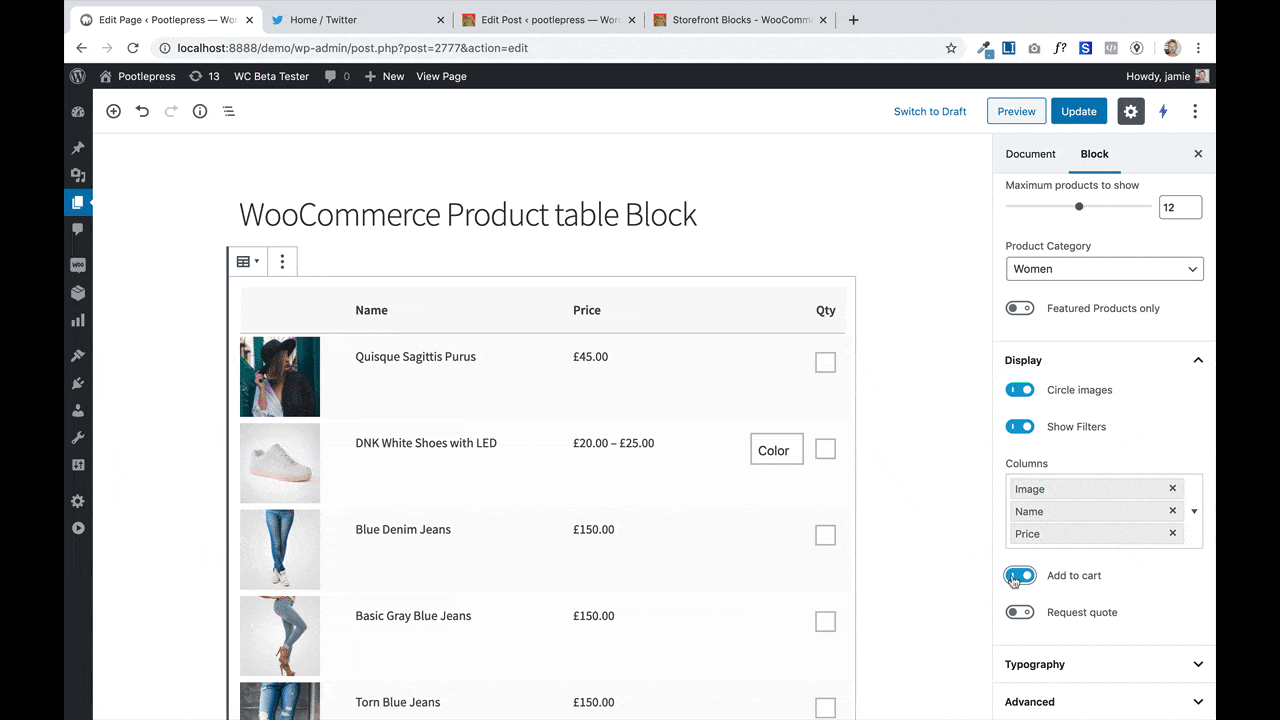Open block type switcher table dropdown

tap(247, 261)
